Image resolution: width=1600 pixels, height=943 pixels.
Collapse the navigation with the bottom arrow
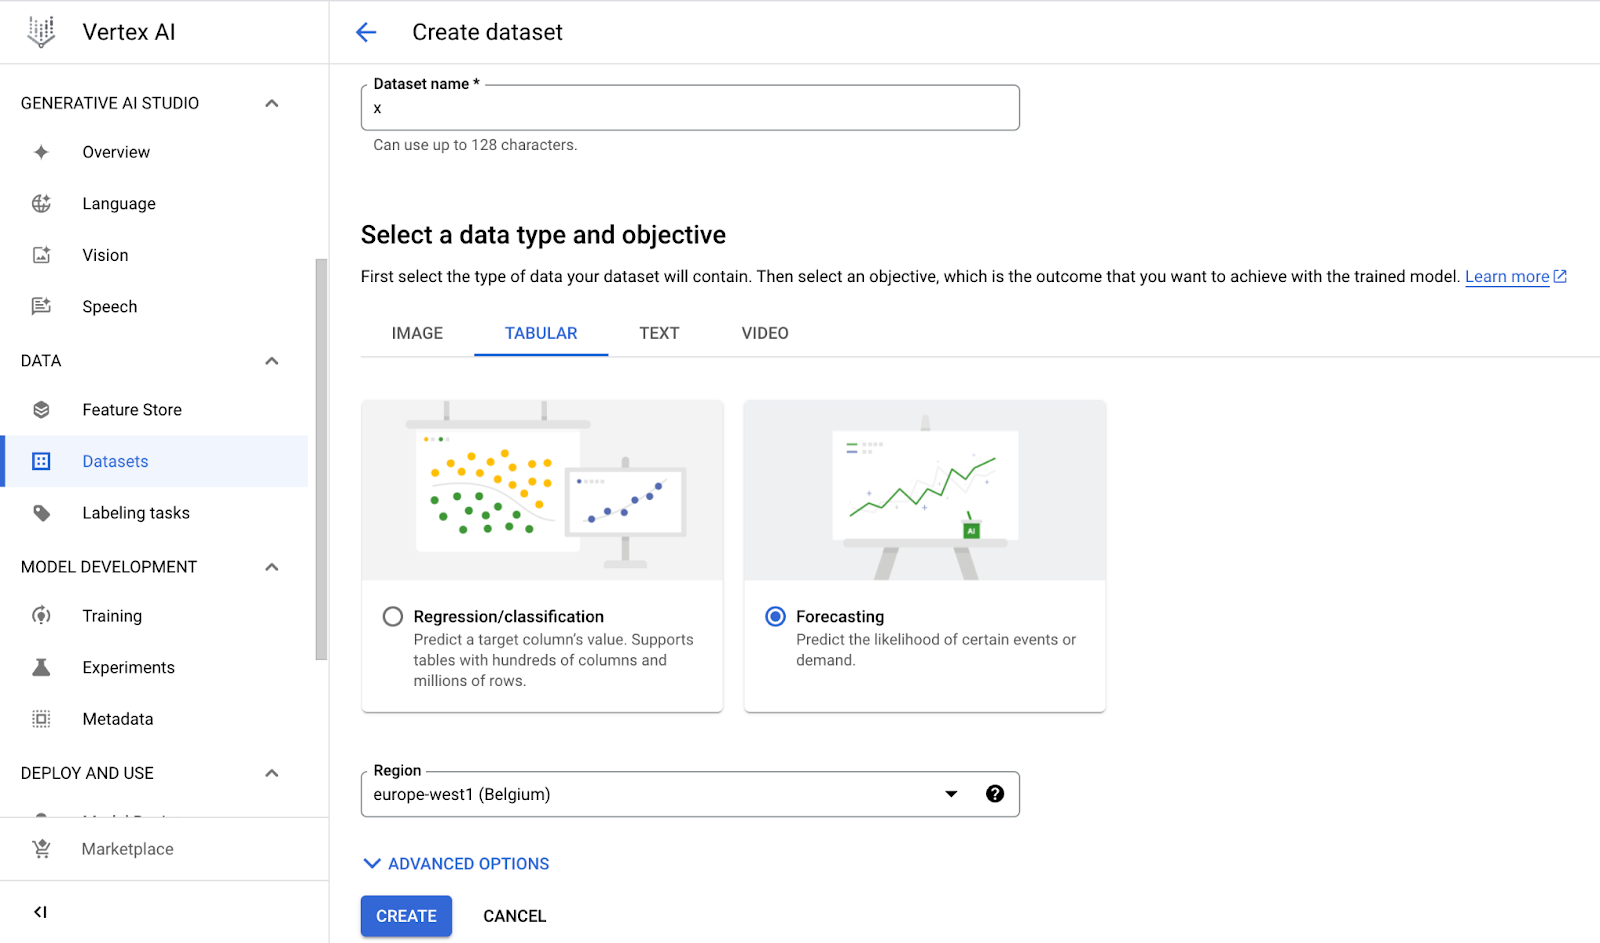40,911
